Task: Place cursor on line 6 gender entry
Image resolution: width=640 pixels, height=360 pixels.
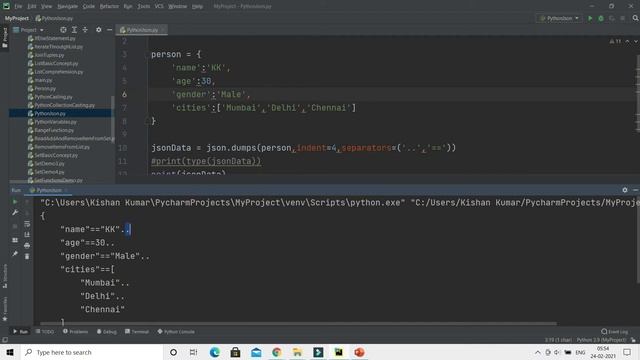Action: [x=211, y=94]
